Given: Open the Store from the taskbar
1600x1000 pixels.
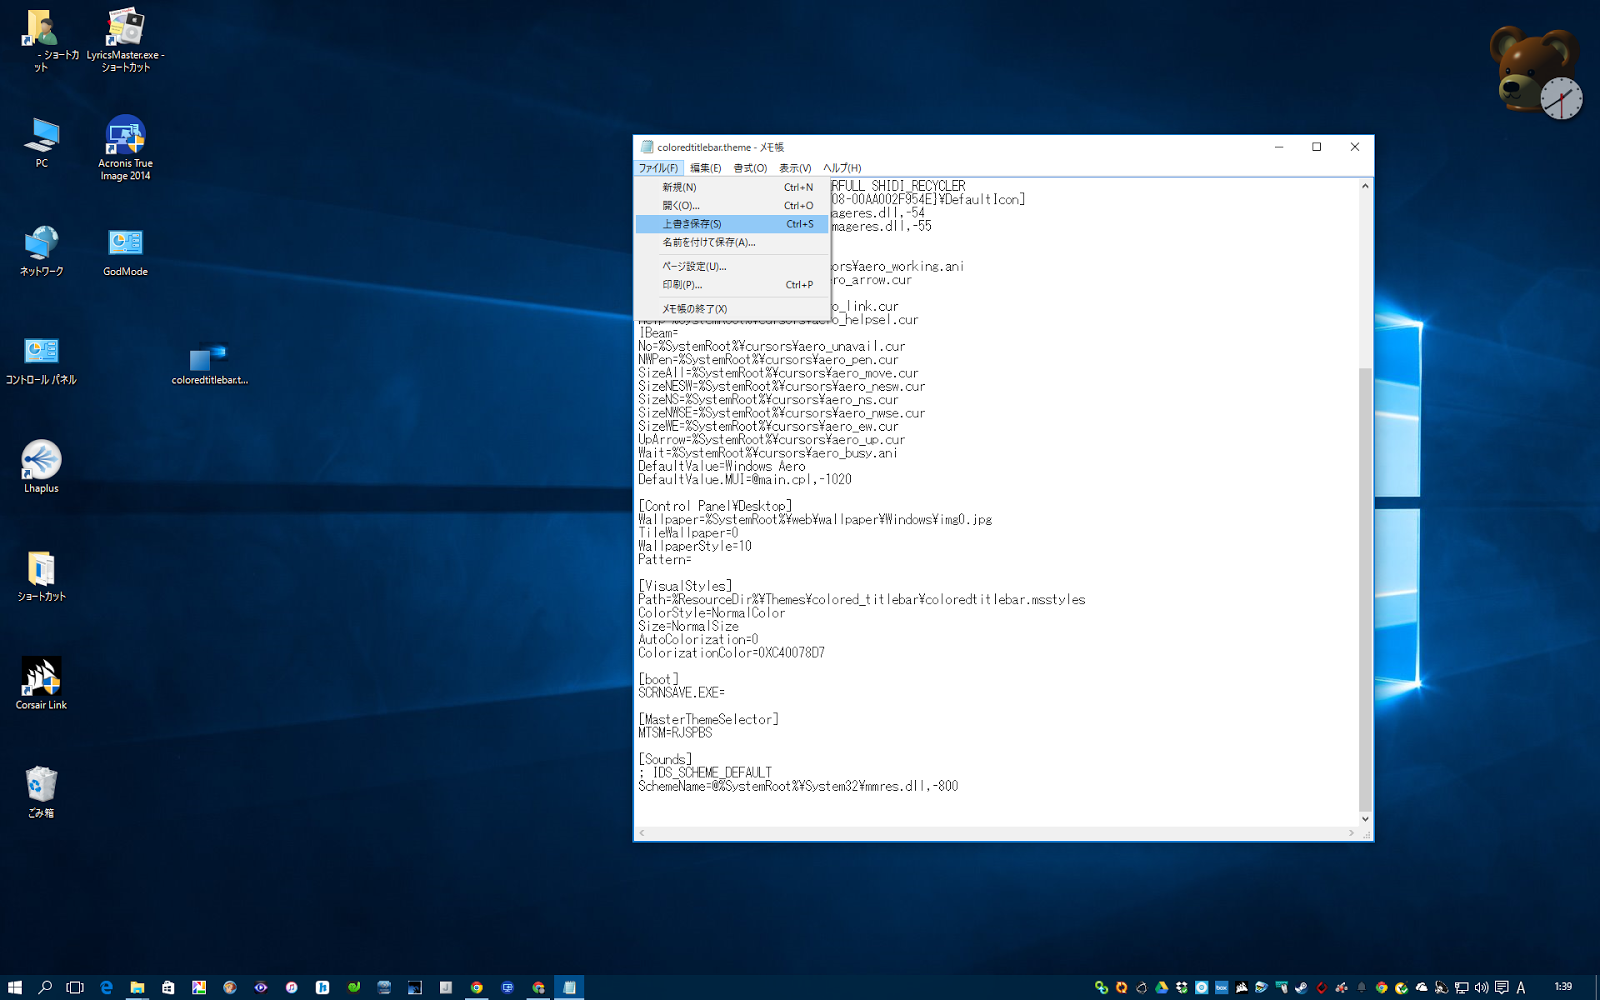Looking at the screenshot, I should tap(168, 987).
